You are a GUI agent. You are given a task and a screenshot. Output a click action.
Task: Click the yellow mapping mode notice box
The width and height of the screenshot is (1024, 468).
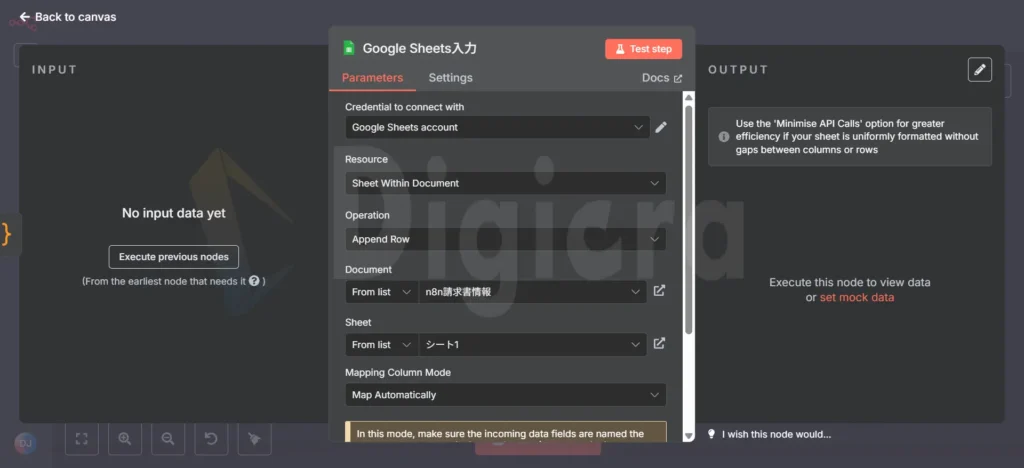tap(506, 431)
